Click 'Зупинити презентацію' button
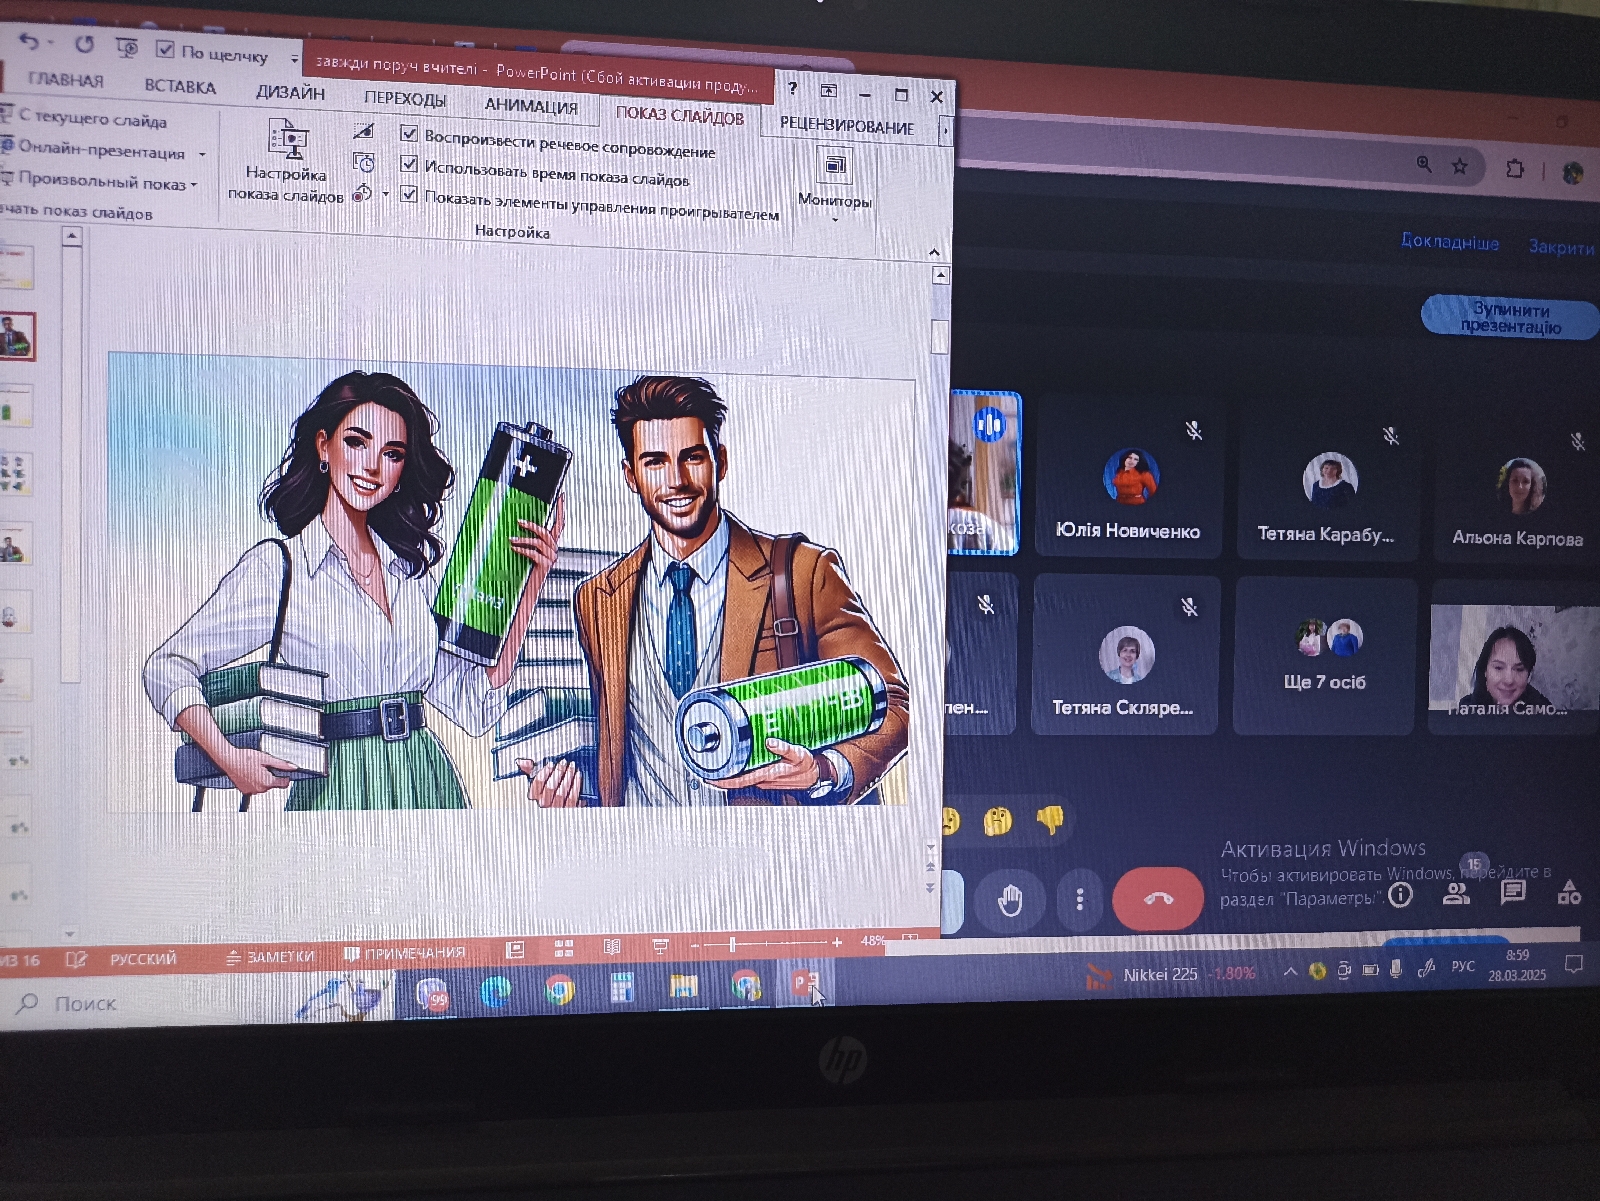The height and width of the screenshot is (1201, 1600). pos(1510,318)
